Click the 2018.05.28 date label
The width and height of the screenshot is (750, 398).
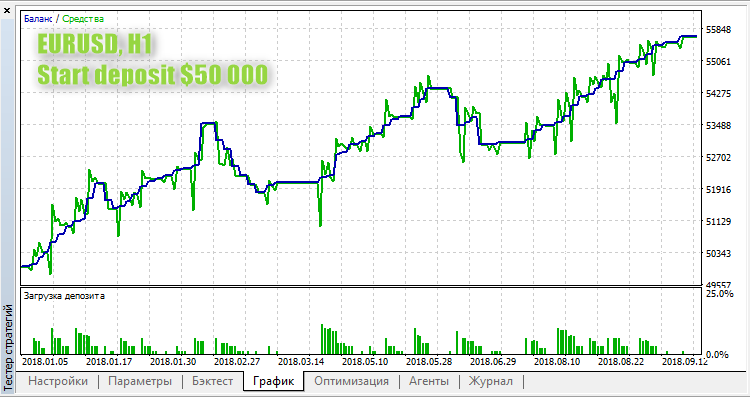pyautogui.click(x=429, y=361)
